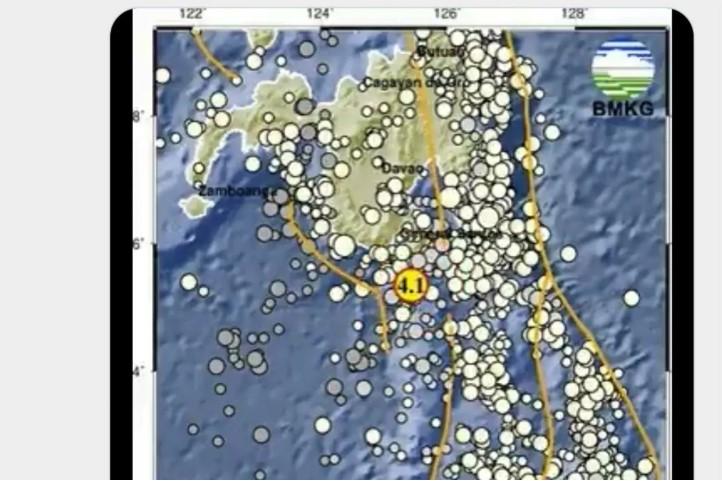Viewport: 722px width, 481px height.
Task: Click the 6° latitude label
Action: point(138,244)
